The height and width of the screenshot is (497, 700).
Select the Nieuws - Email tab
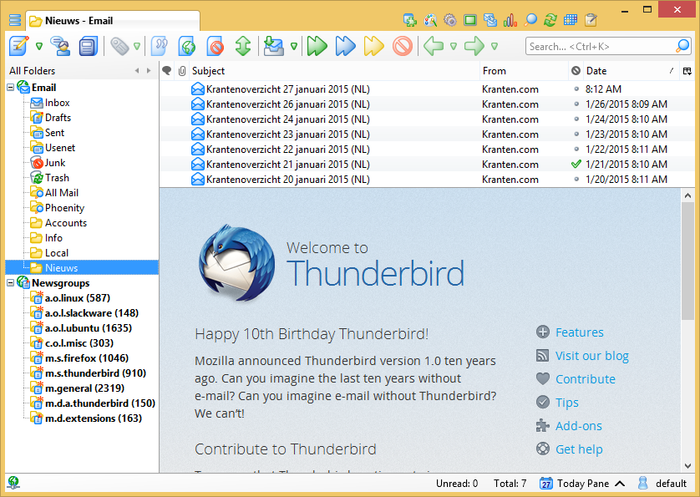tap(113, 21)
